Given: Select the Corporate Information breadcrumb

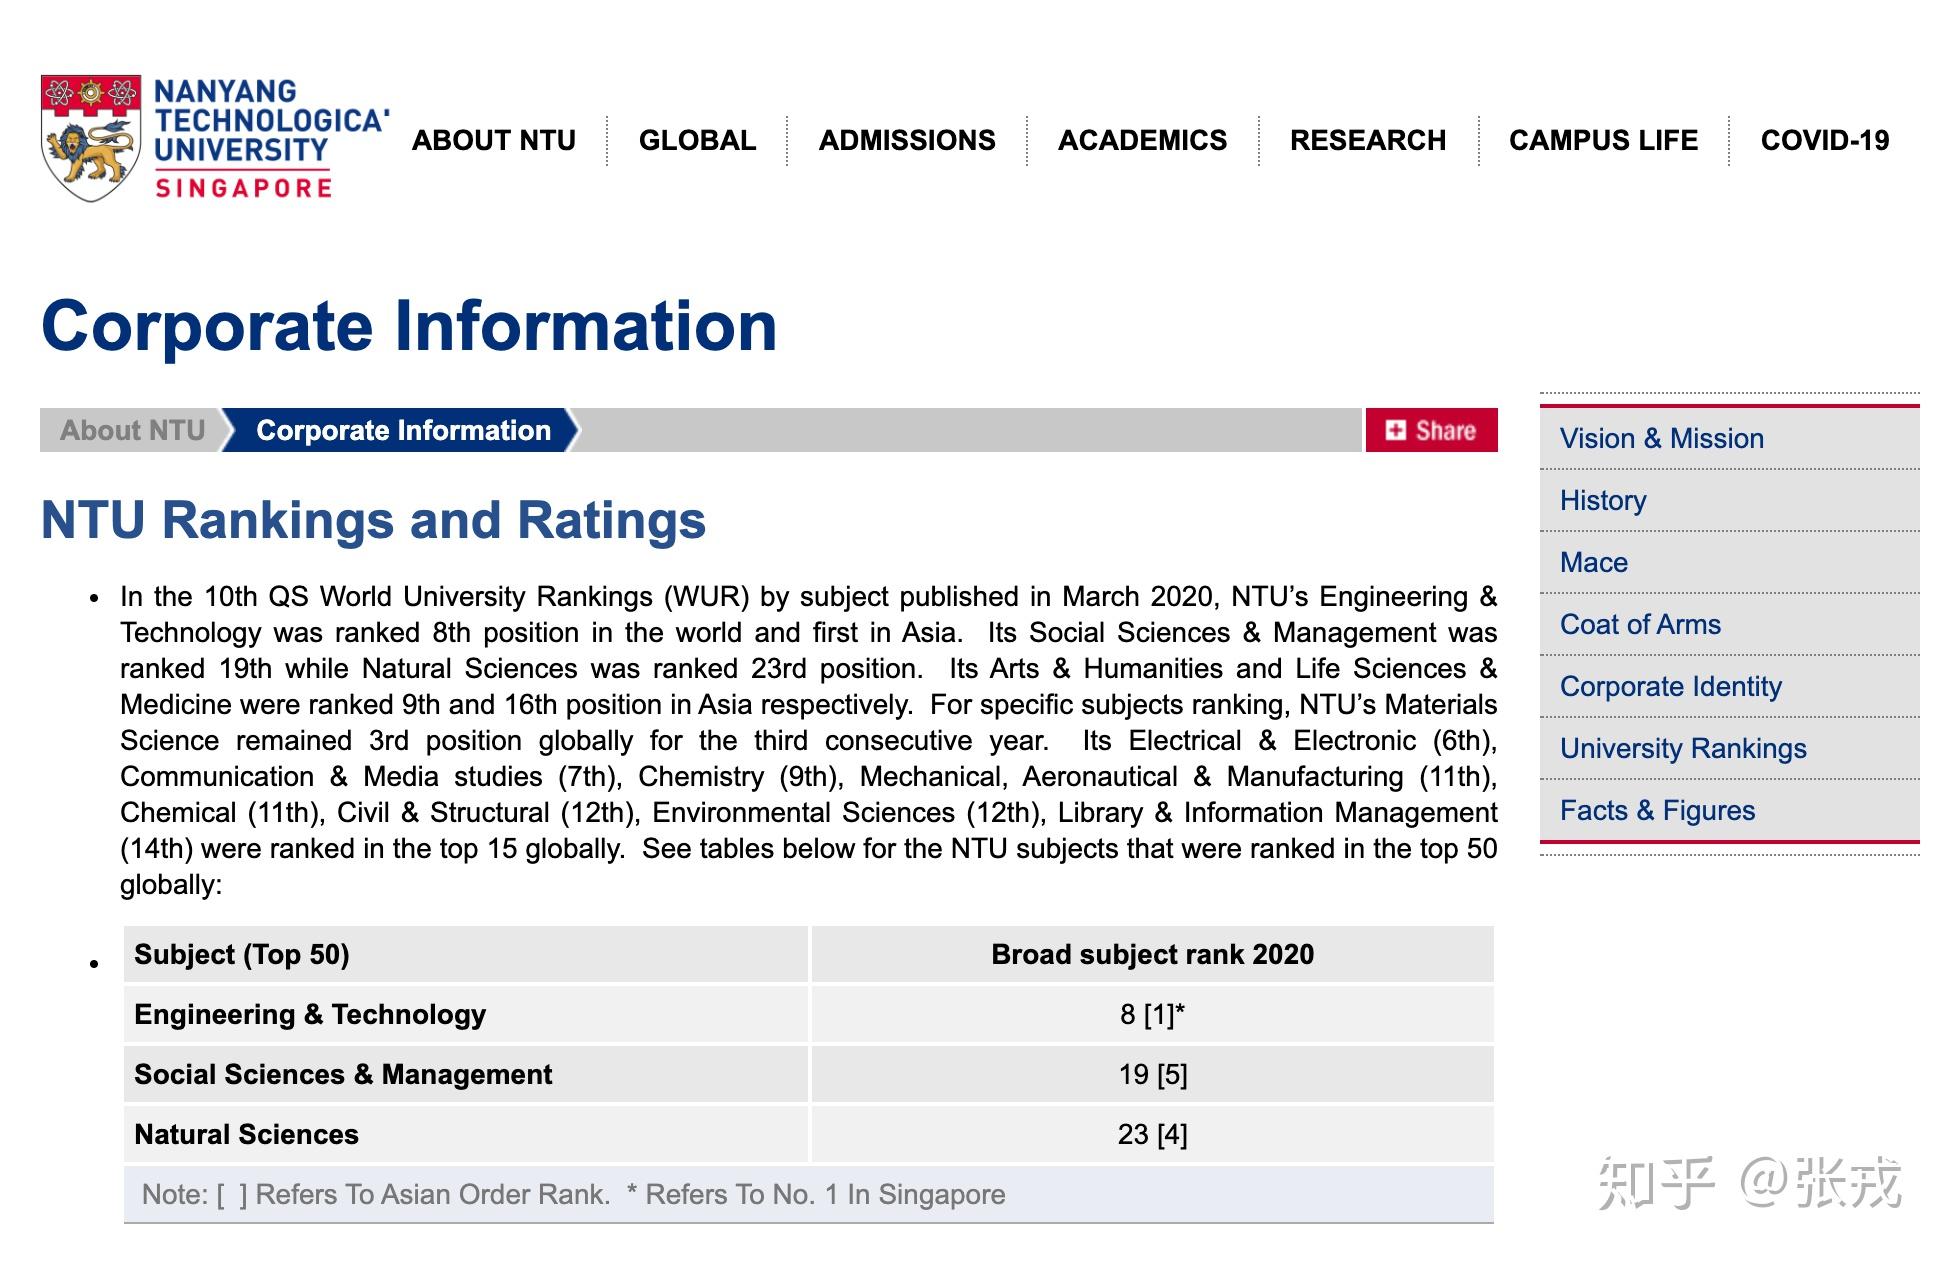Looking at the screenshot, I should point(402,430).
